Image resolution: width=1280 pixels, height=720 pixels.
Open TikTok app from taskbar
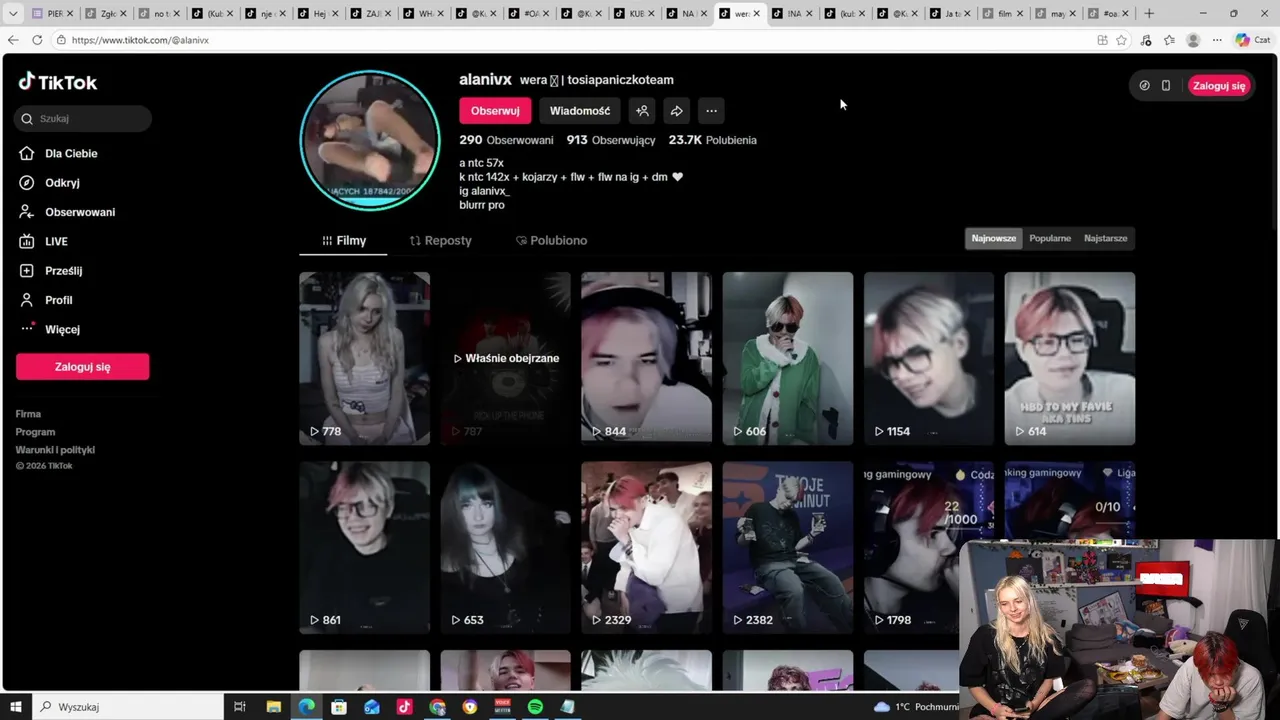click(404, 707)
